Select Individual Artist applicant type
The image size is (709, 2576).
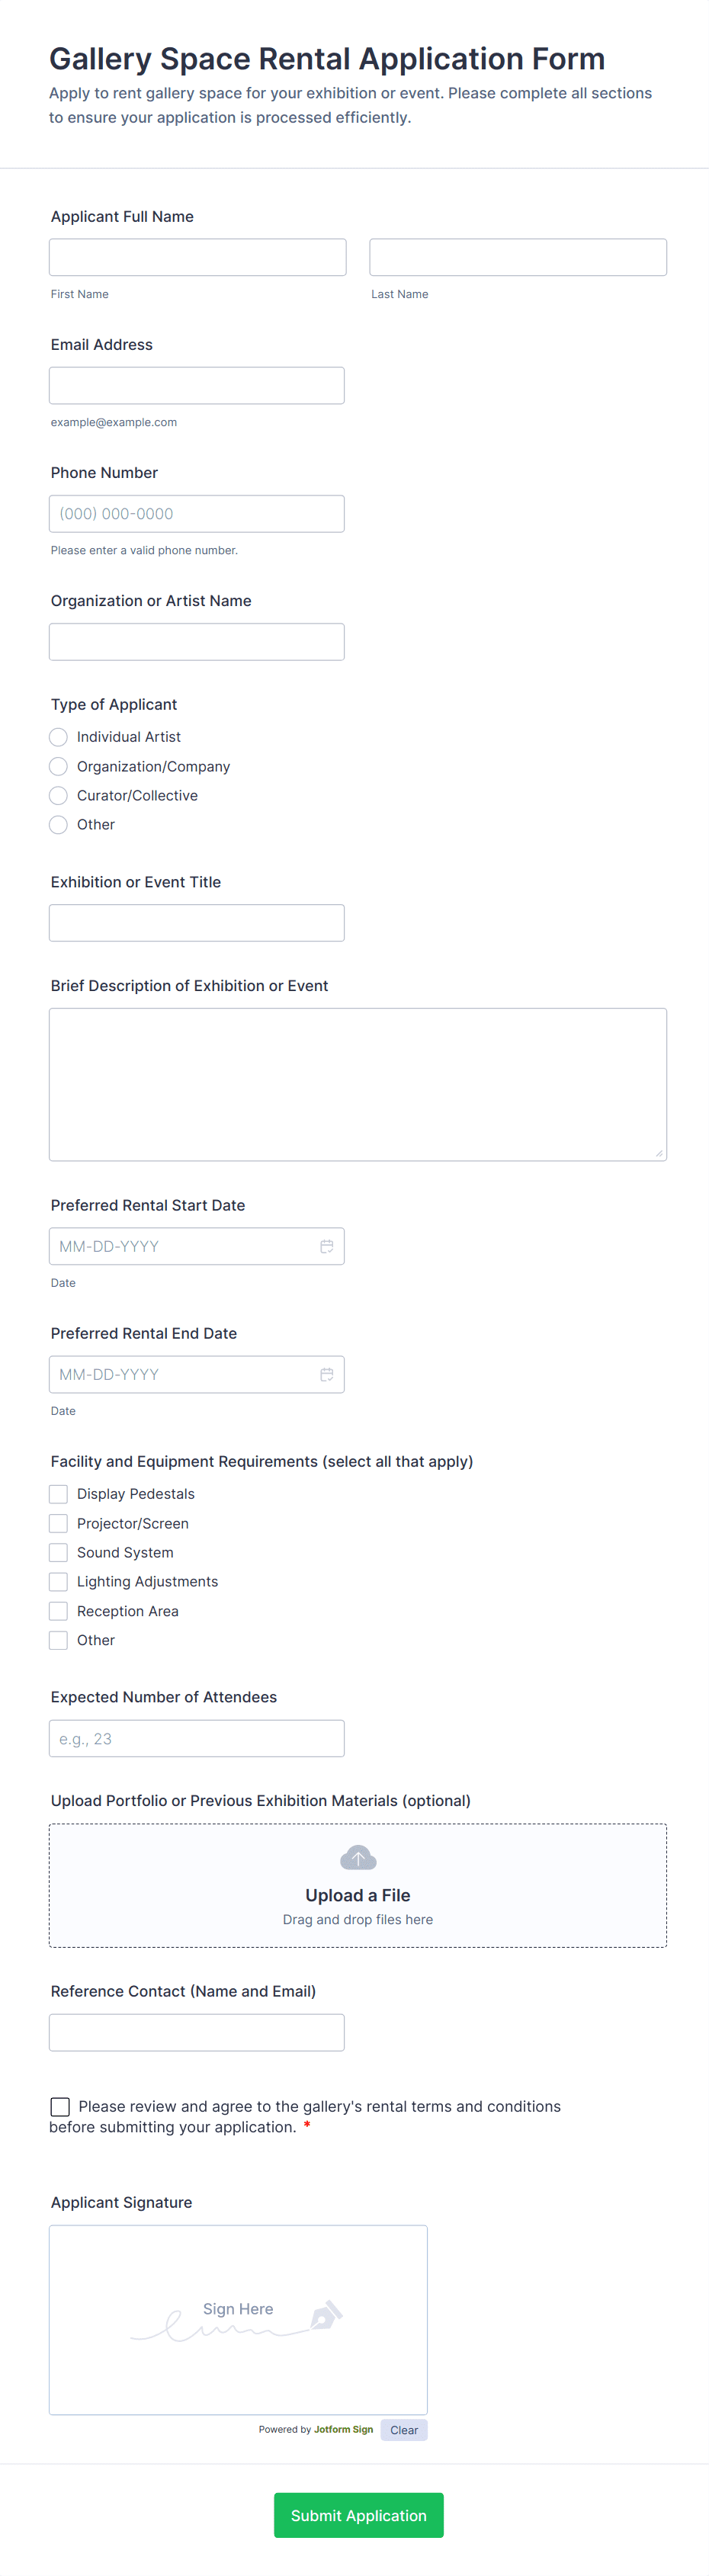coord(59,737)
